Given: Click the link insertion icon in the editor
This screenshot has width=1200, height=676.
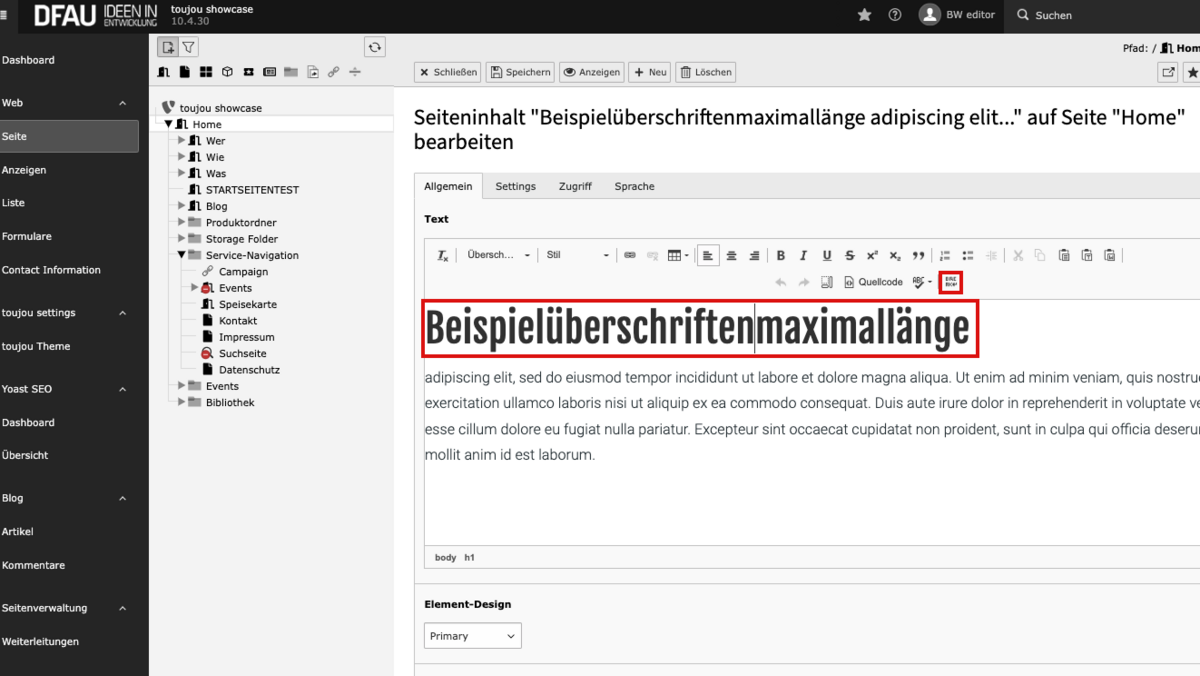Looking at the screenshot, I should [x=630, y=255].
